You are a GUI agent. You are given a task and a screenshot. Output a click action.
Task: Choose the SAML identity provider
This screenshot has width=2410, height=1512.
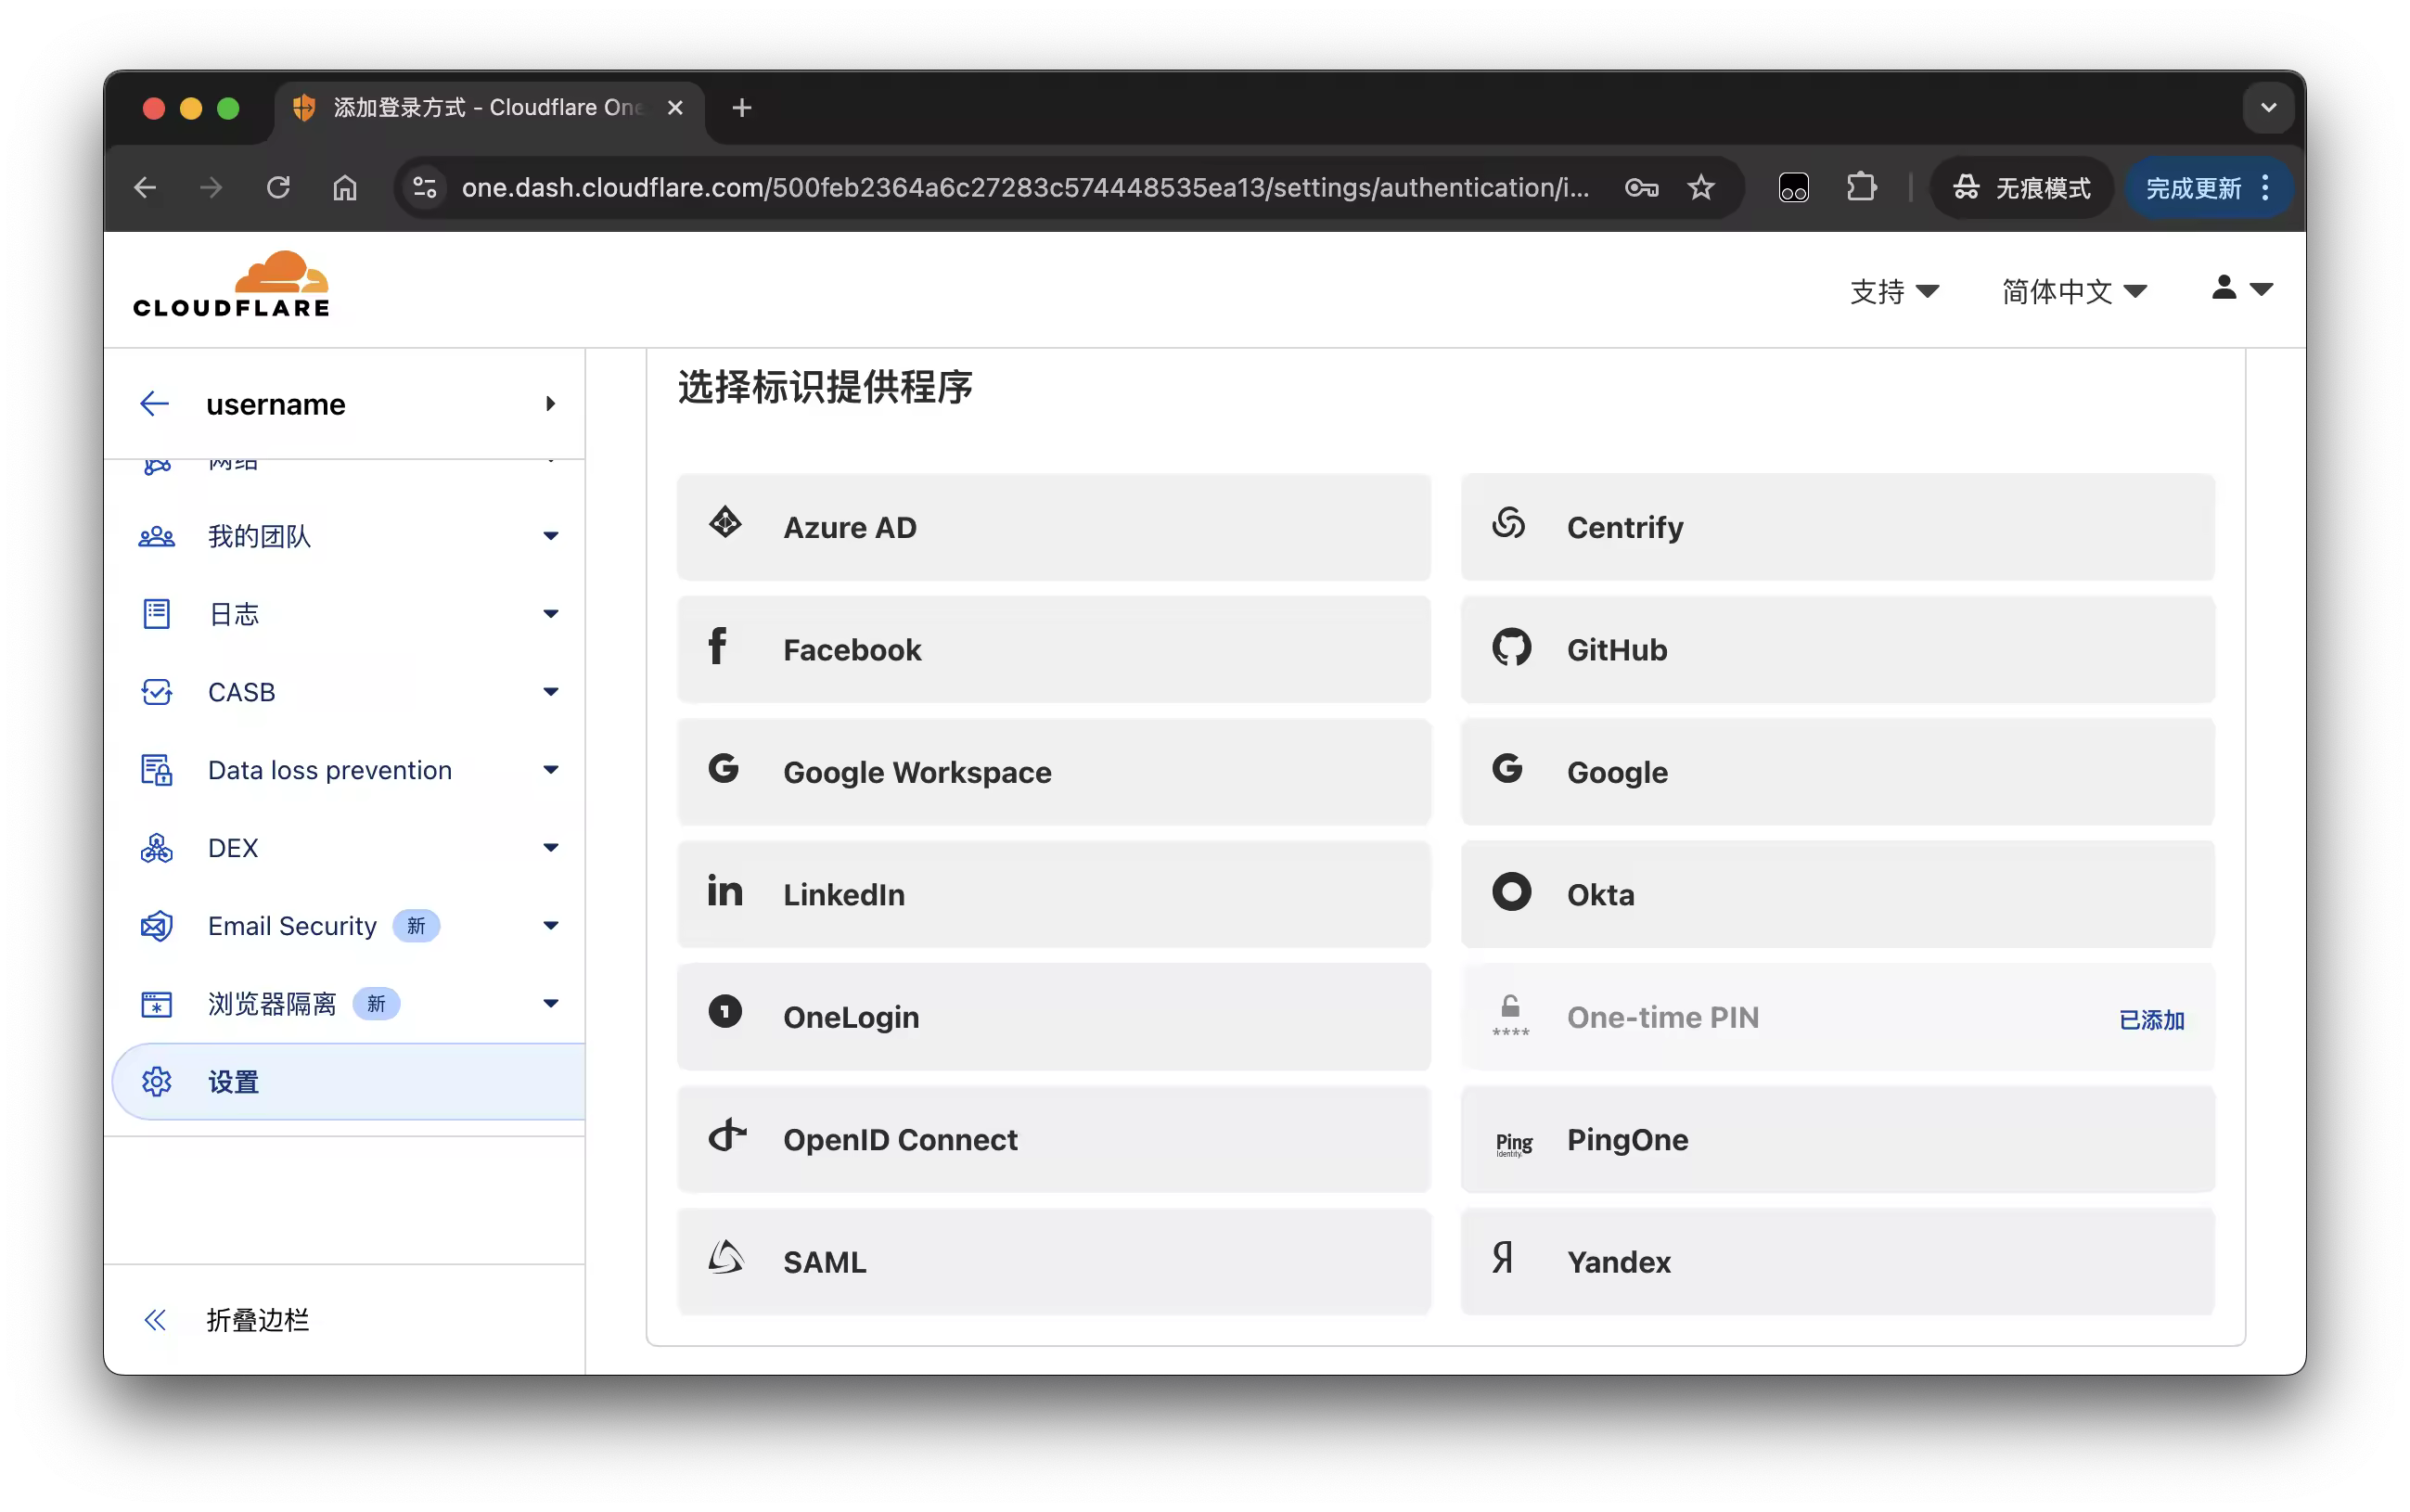coord(1053,1262)
